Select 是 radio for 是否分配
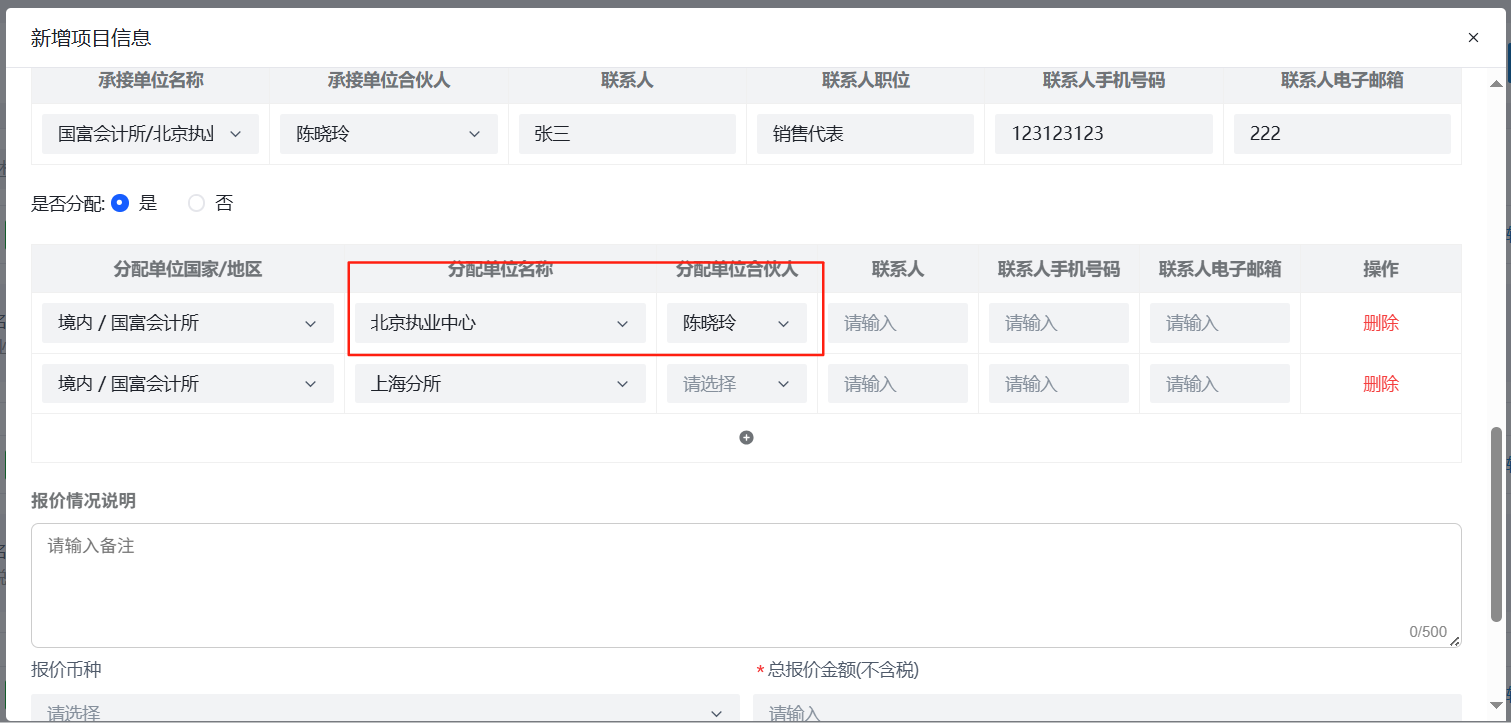Viewport: 1511px width, 723px height. pos(120,203)
